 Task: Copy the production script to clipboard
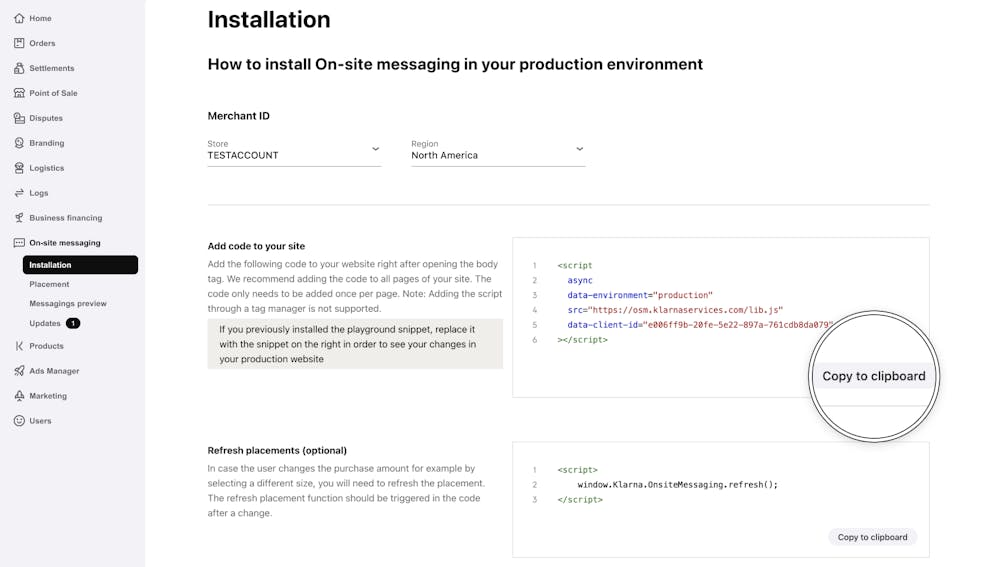coord(873,376)
